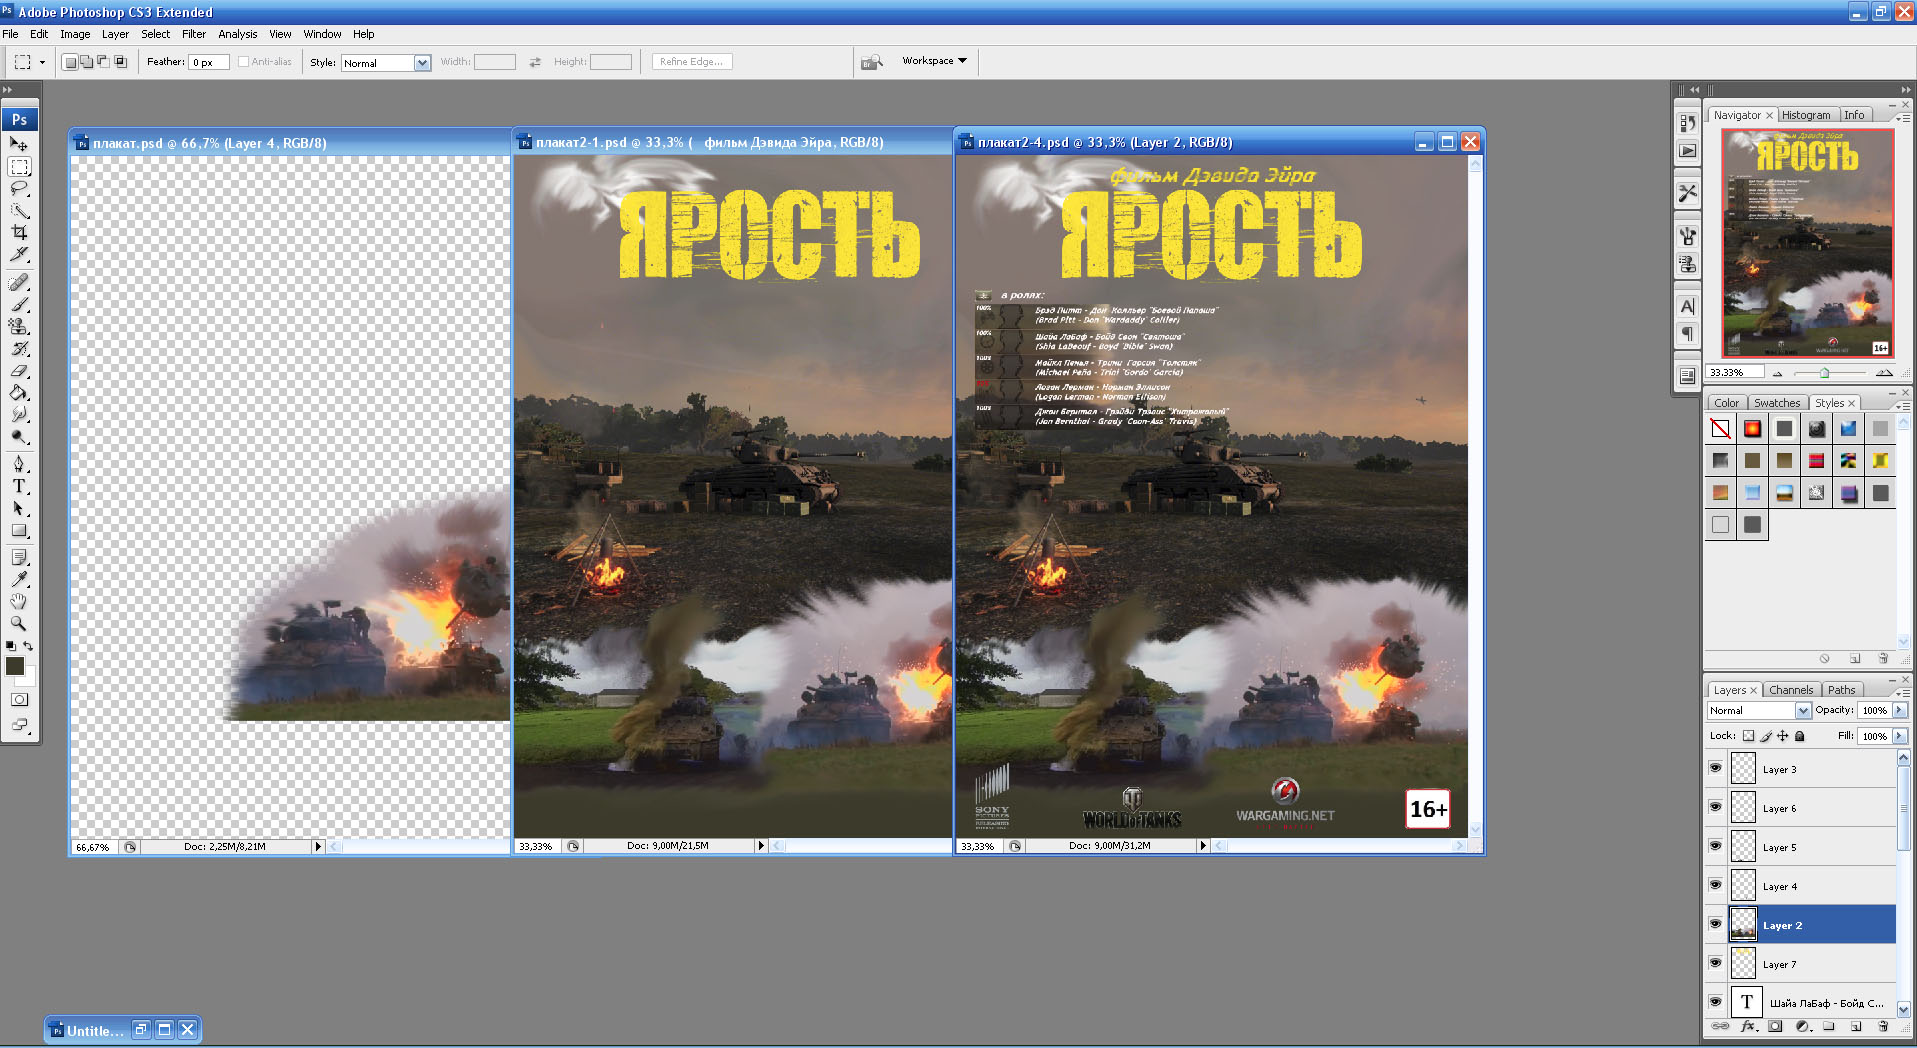Select the Paint Bucket tool

(19, 392)
